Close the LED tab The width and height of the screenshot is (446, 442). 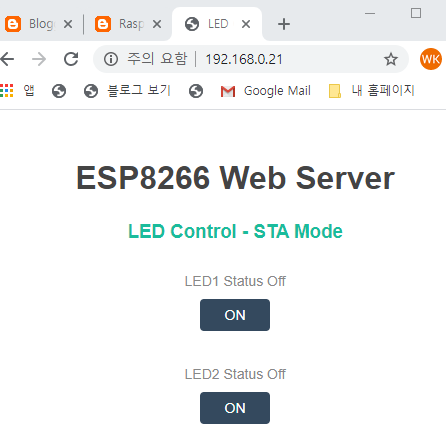246,24
